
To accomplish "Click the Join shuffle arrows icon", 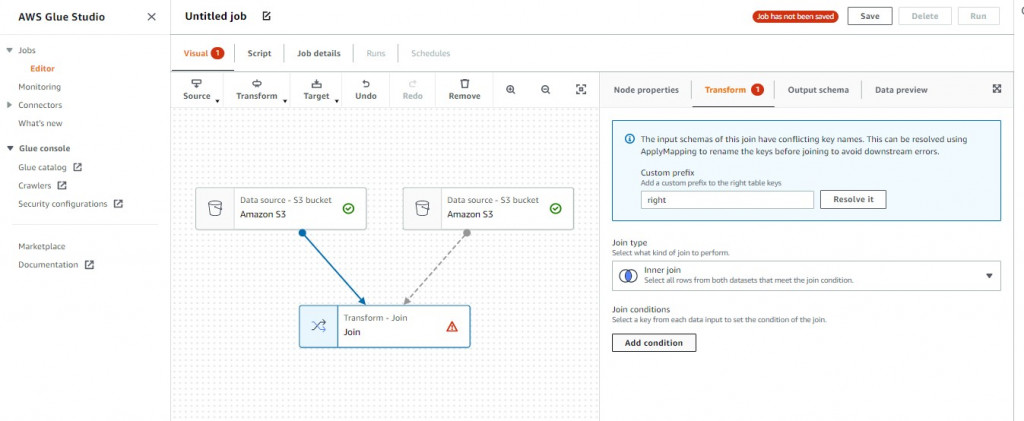I will coord(318,326).
